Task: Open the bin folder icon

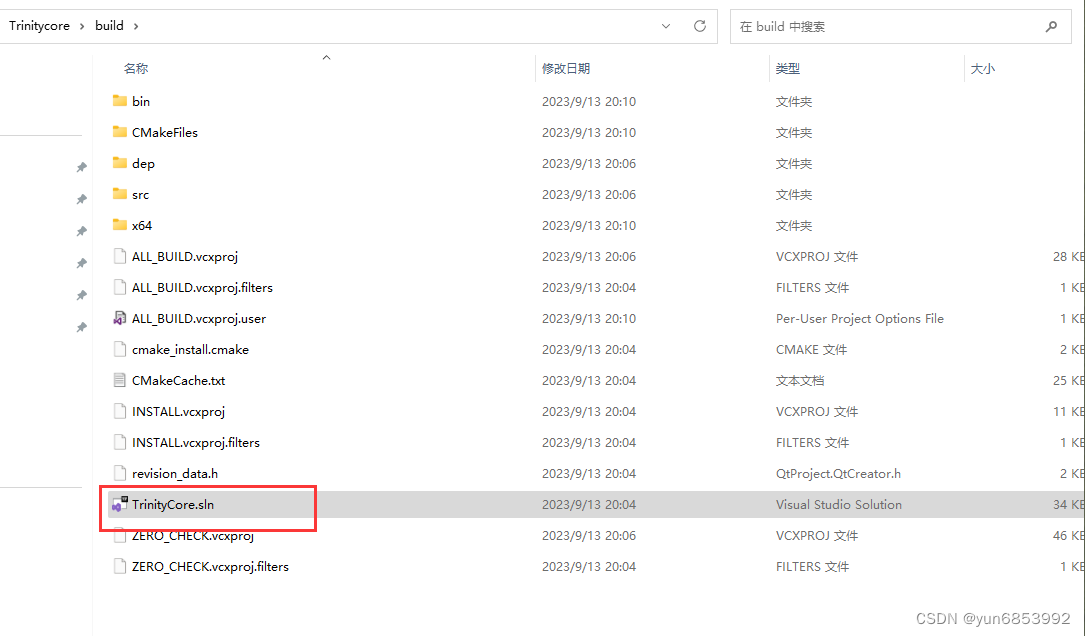Action: coord(120,100)
